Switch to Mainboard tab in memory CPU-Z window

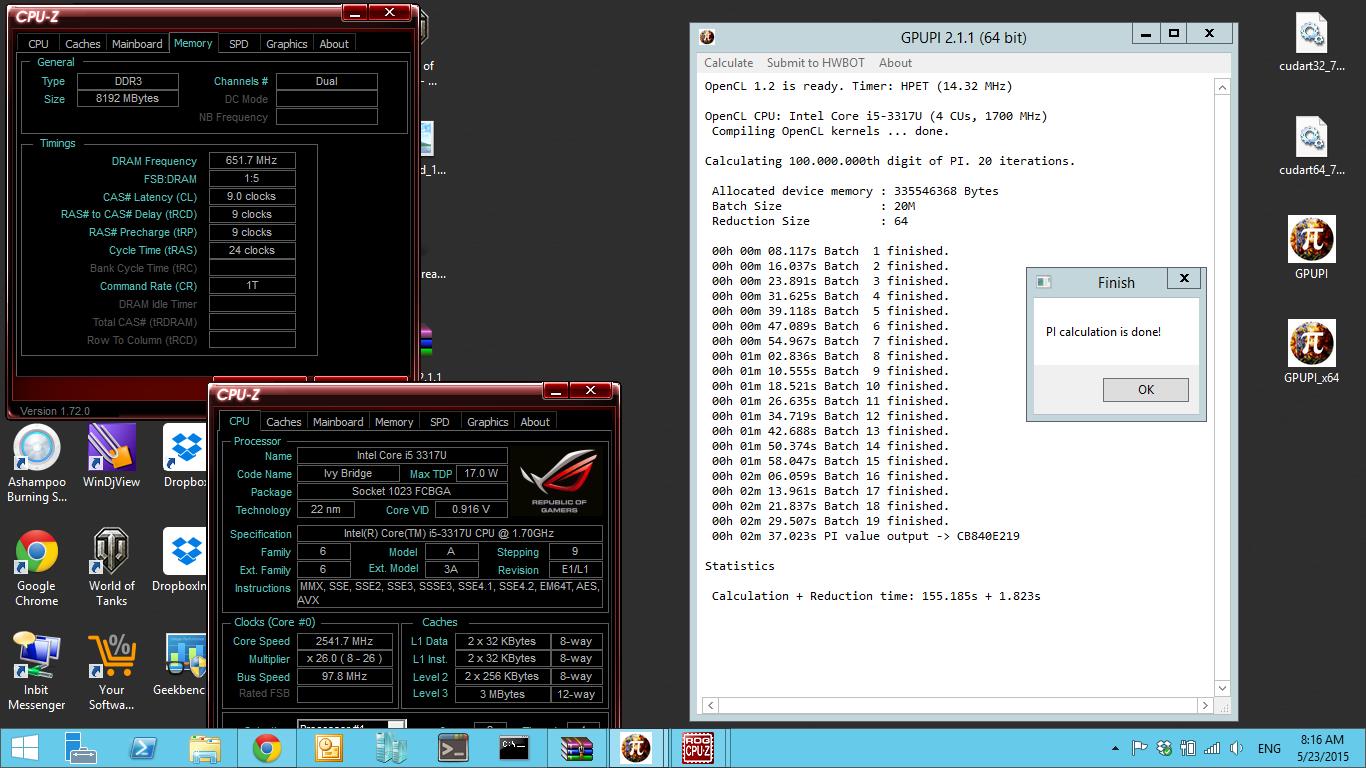pos(137,44)
